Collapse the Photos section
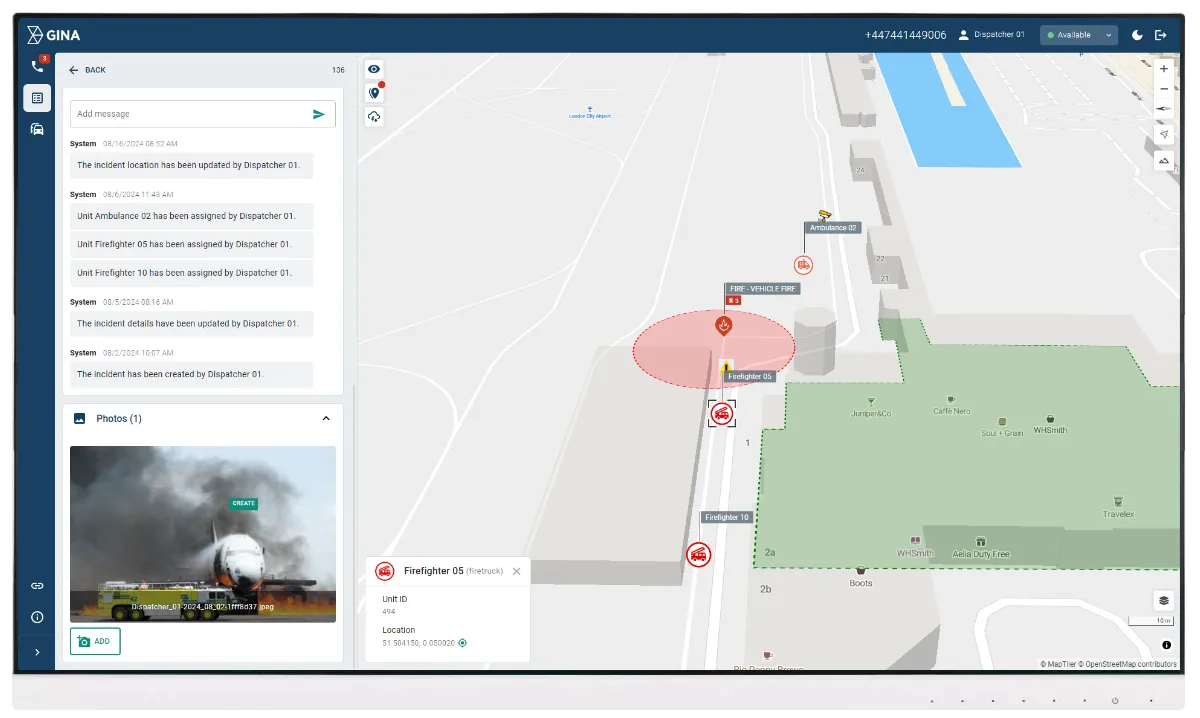 (x=325, y=418)
